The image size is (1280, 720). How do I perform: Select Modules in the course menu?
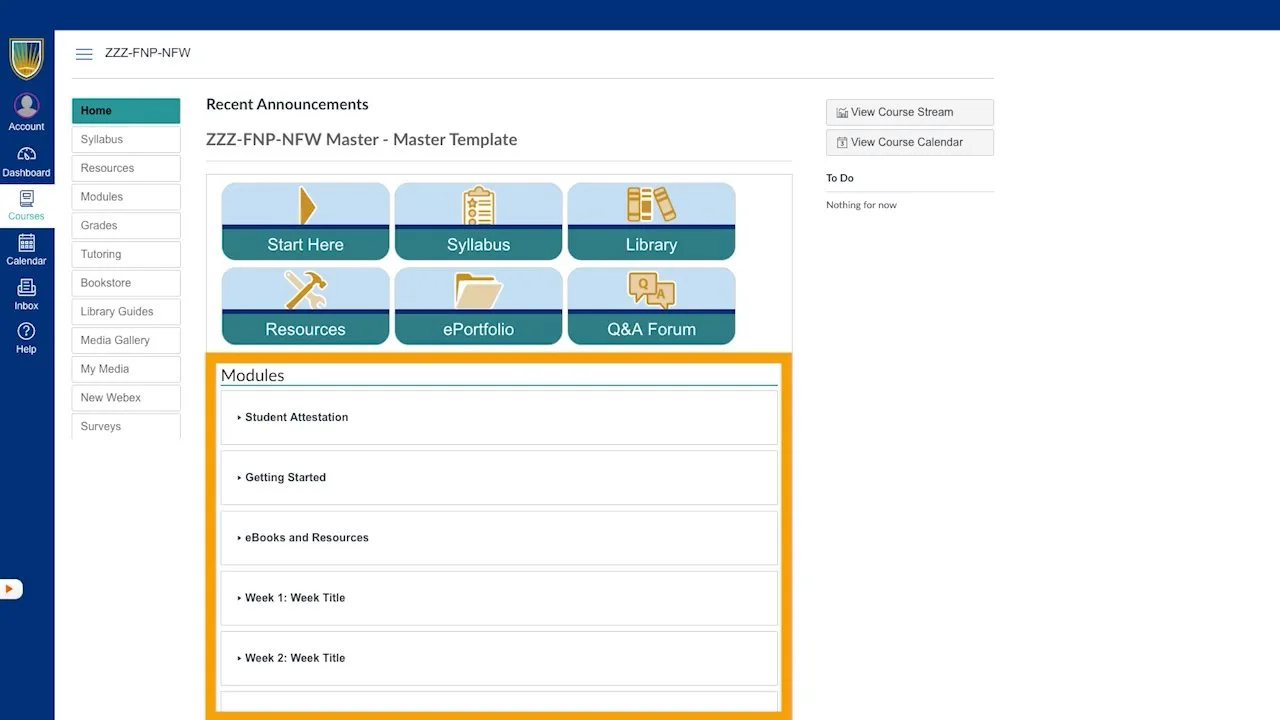click(126, 197)
